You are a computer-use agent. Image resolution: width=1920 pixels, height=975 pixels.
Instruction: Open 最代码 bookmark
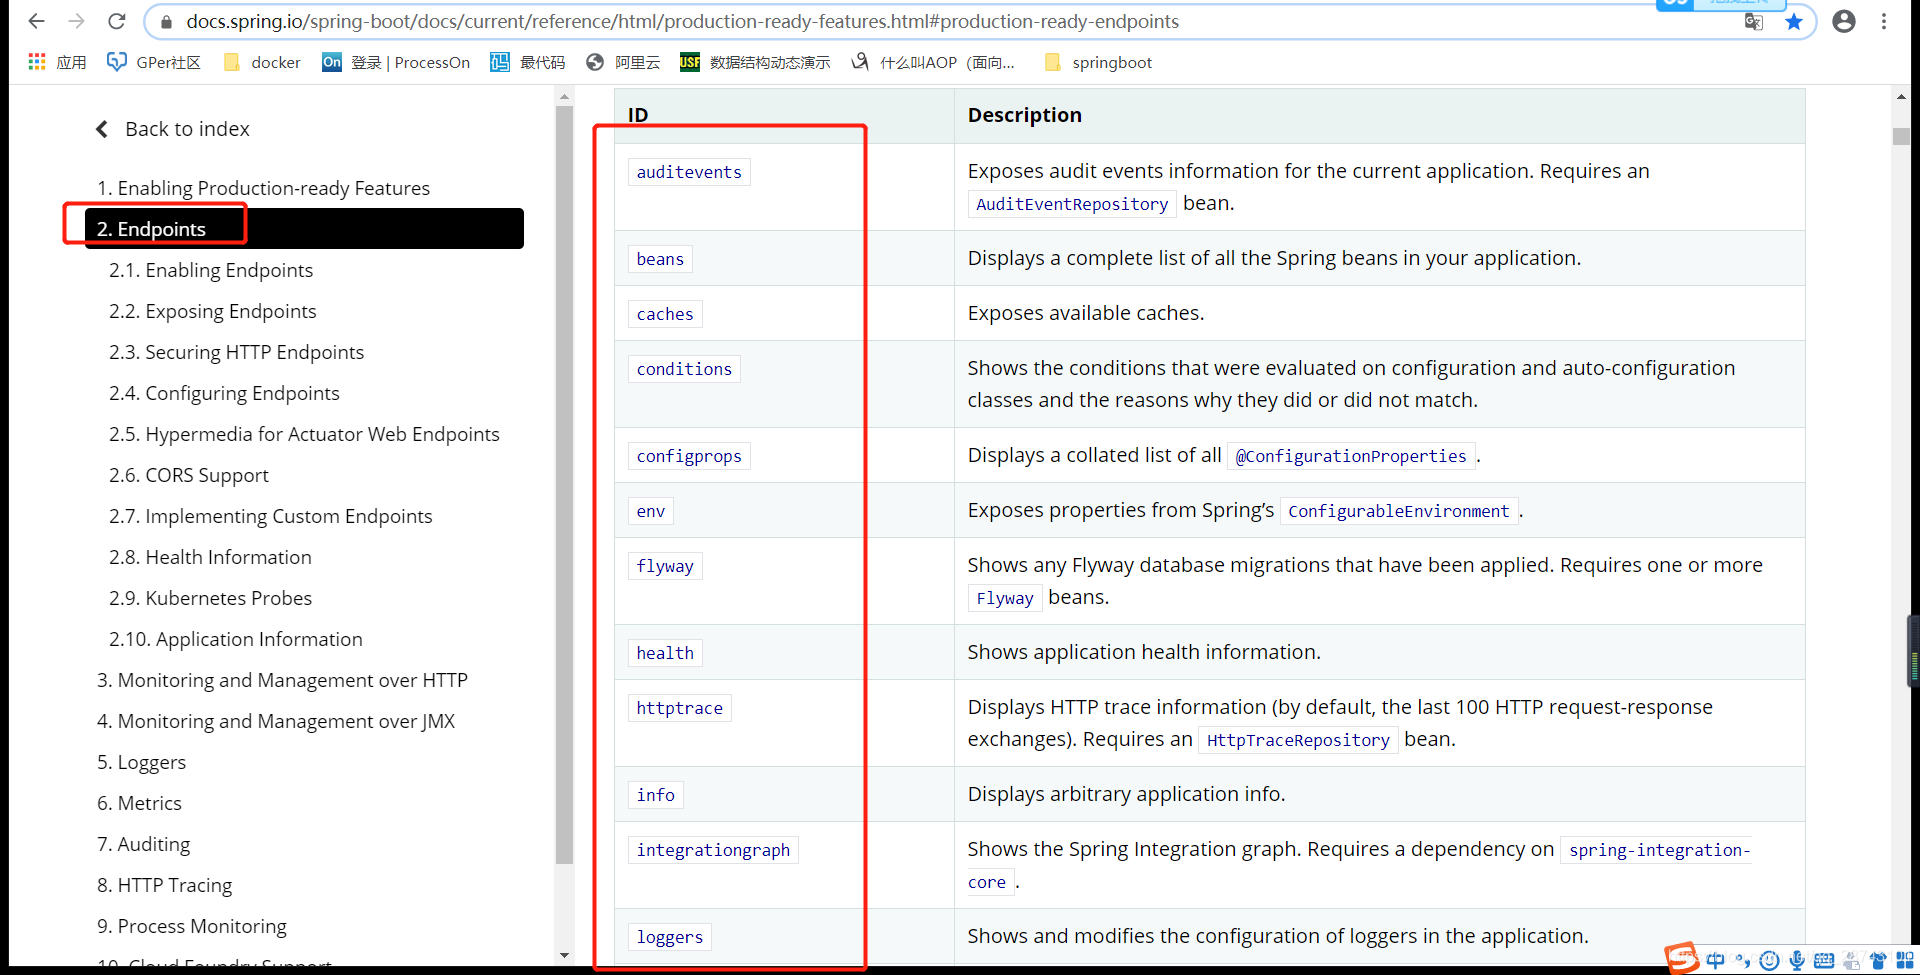tap(528, 62)
